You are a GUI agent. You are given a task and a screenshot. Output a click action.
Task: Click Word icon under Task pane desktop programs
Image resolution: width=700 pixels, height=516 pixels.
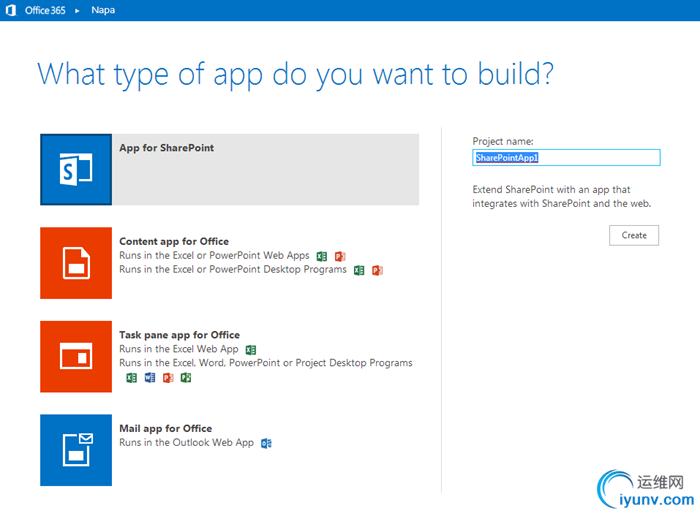(x=150, y=378)
